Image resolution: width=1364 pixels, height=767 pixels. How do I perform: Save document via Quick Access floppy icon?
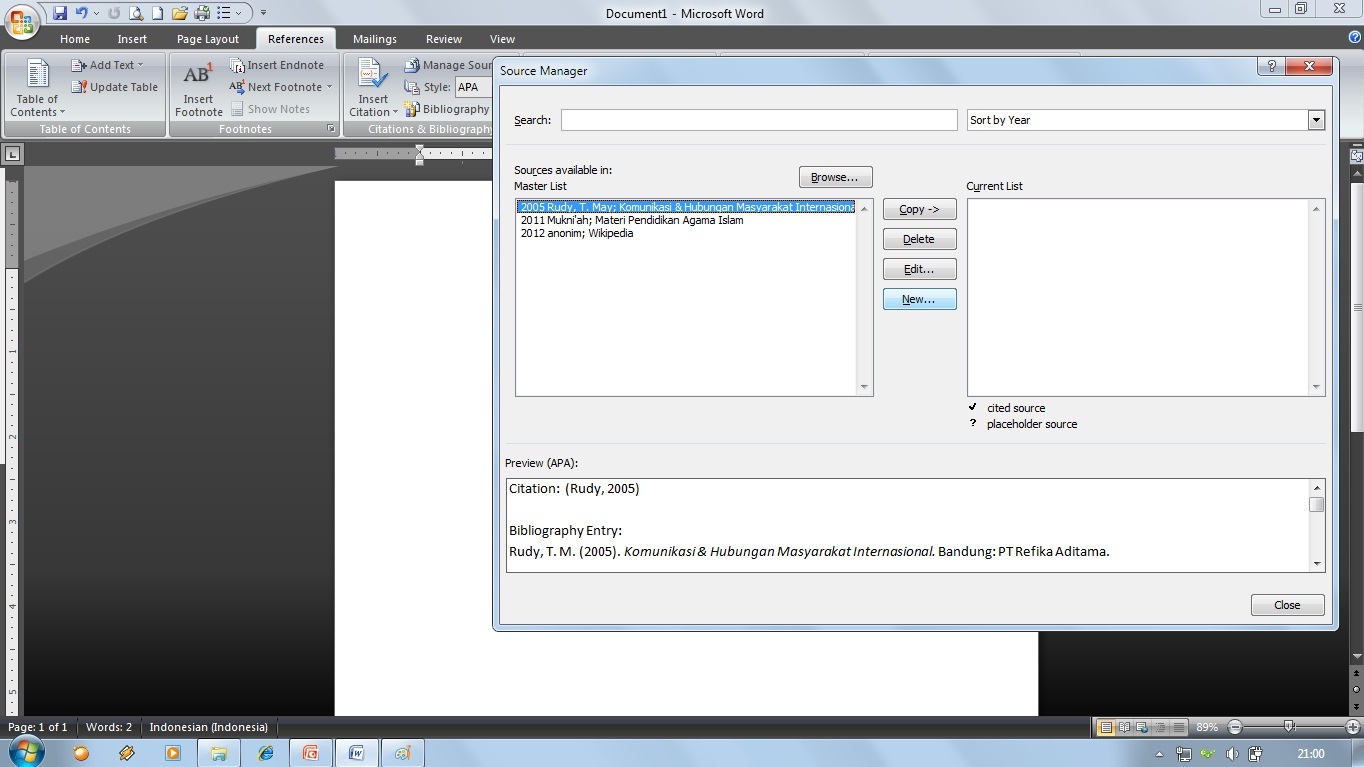[60, 13]
